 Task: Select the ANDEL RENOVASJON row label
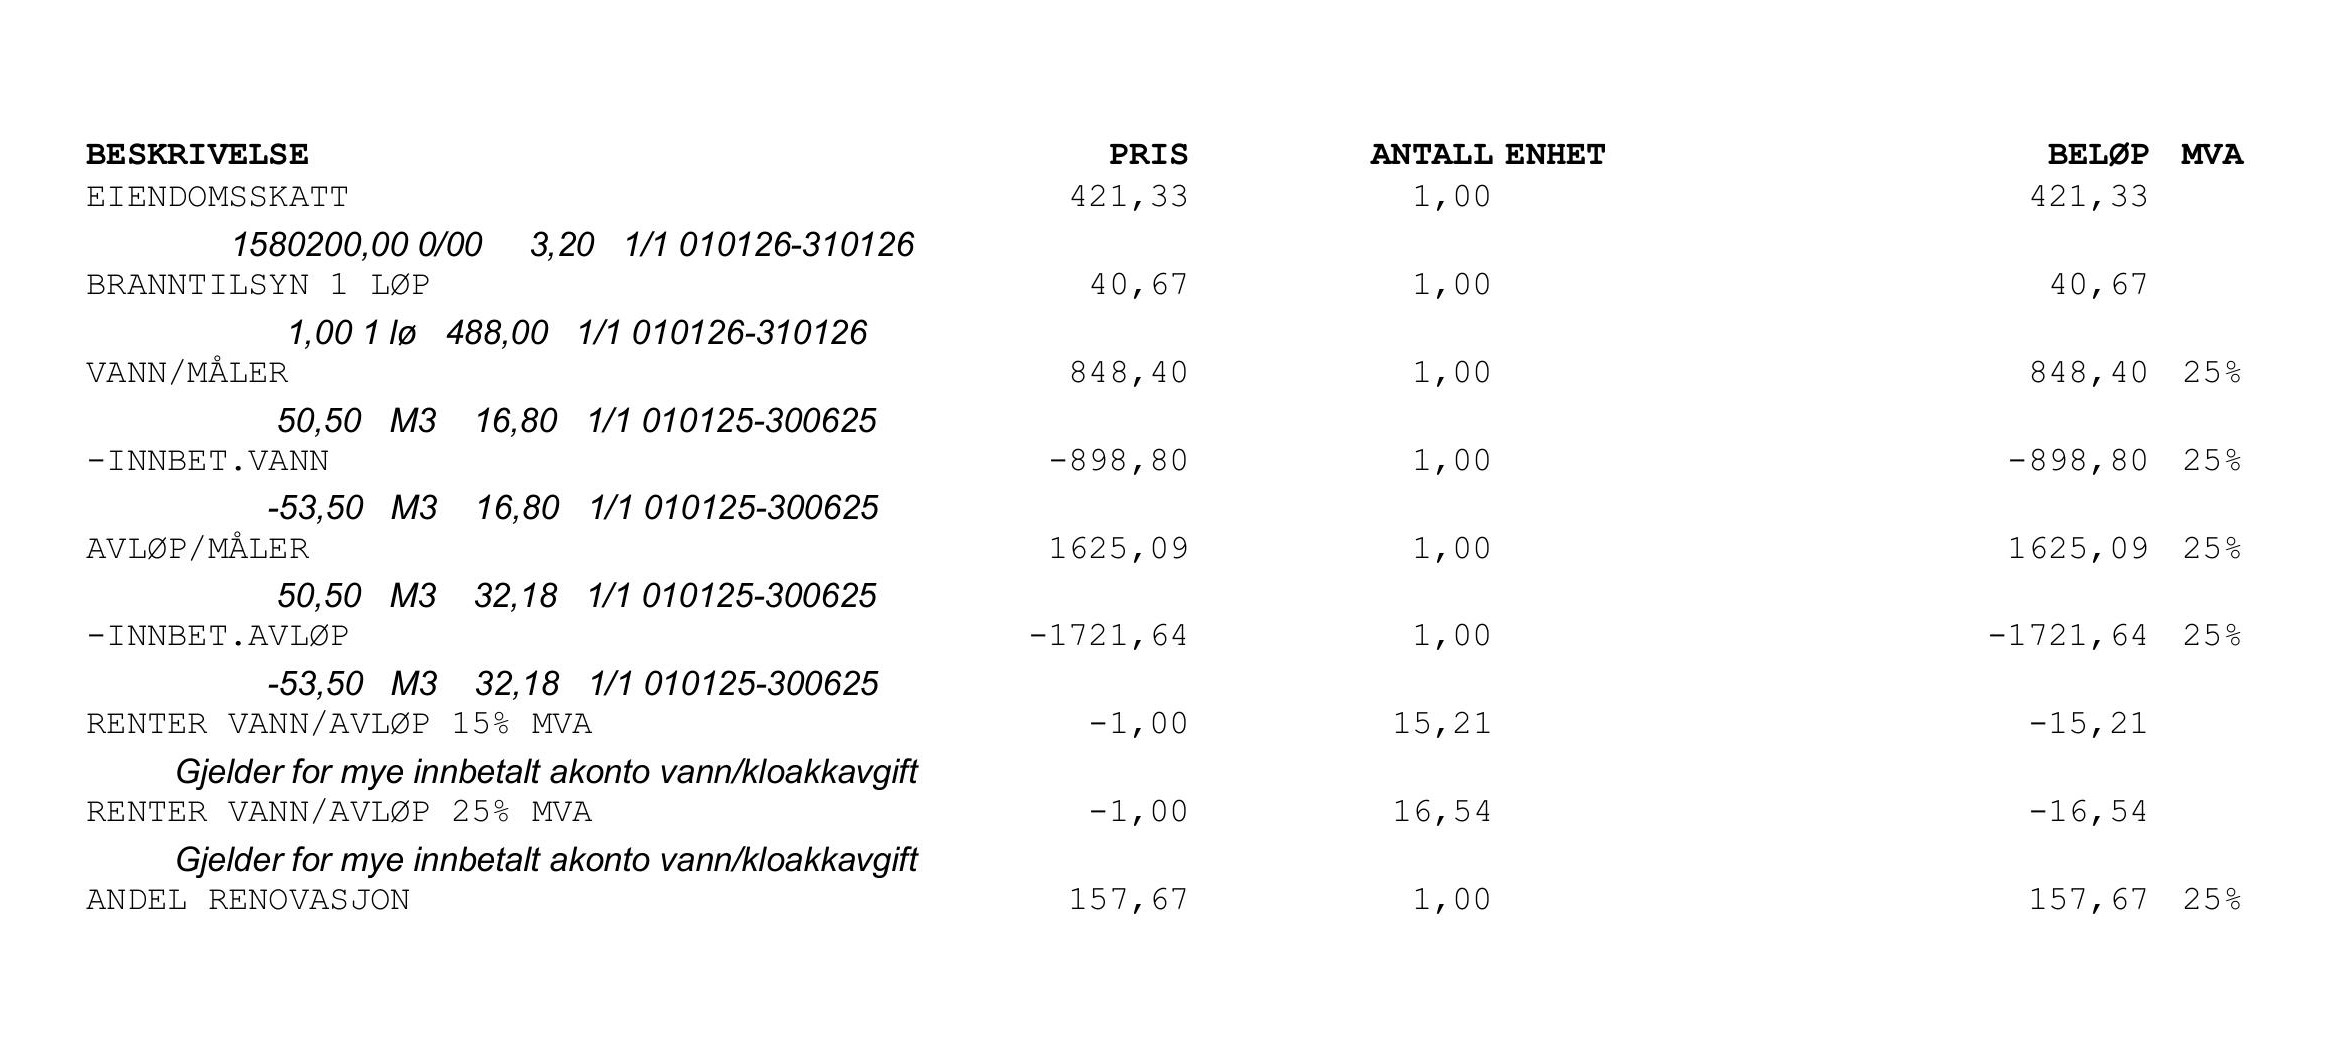point(248,900)
